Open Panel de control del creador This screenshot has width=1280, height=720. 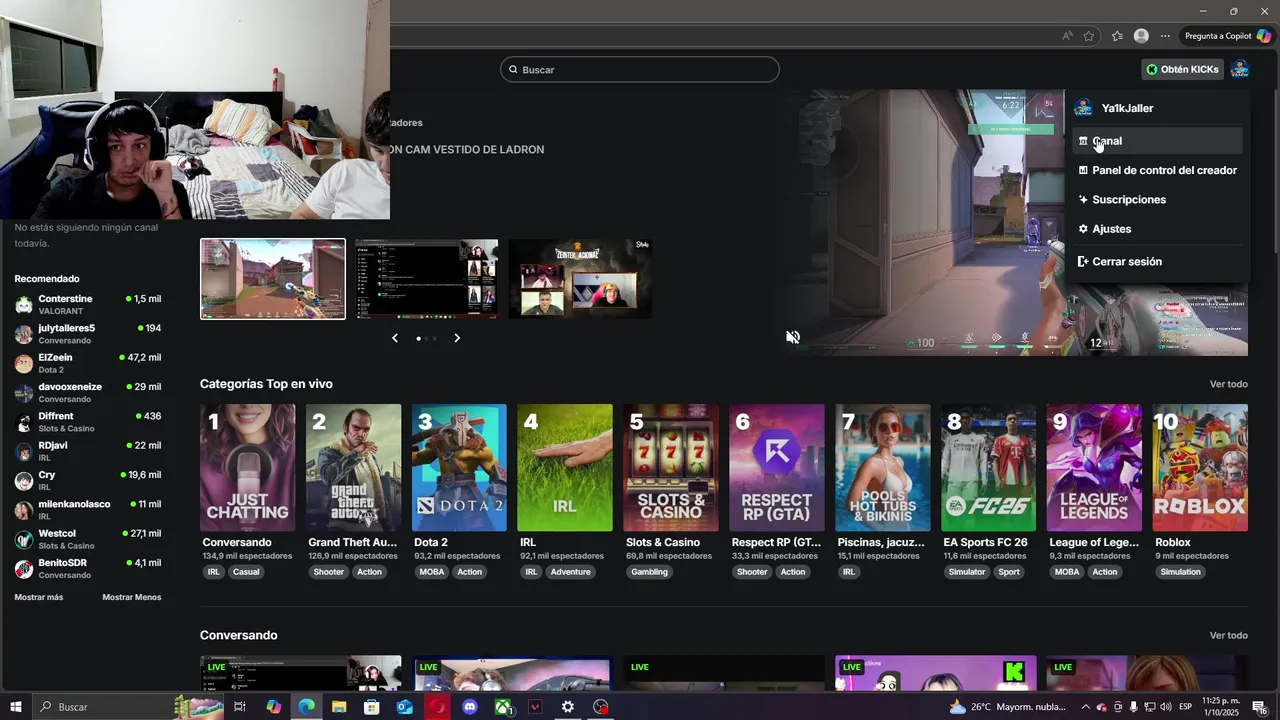(1157, 170)
